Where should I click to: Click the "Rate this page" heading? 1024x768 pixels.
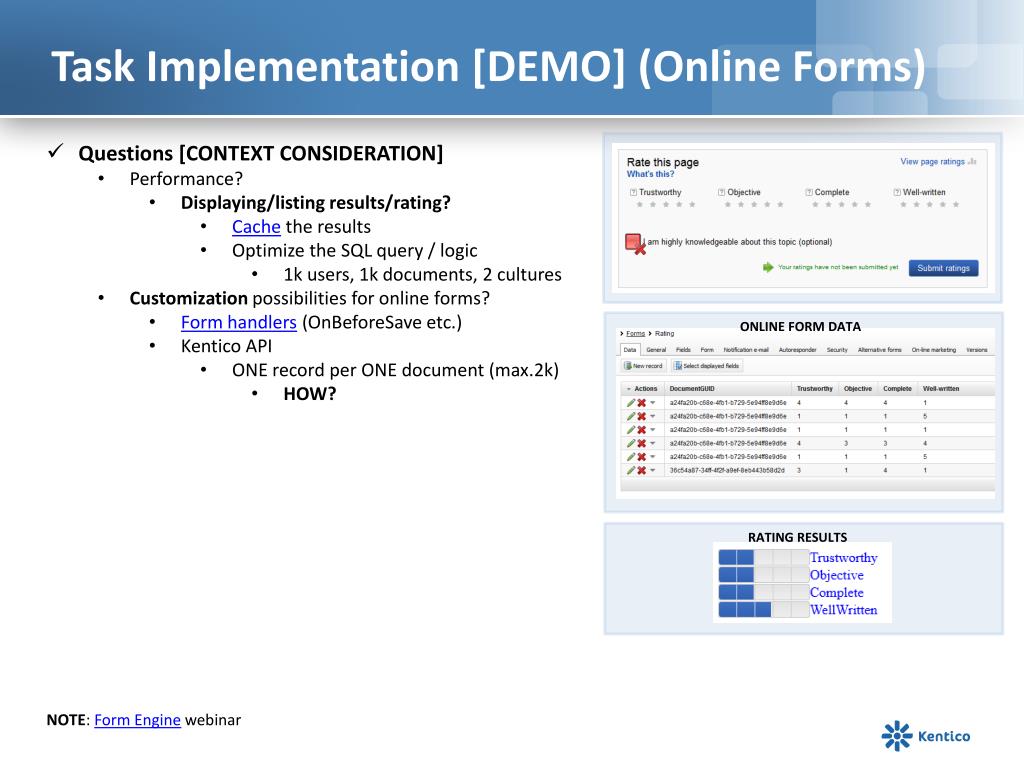pos(662,162)
